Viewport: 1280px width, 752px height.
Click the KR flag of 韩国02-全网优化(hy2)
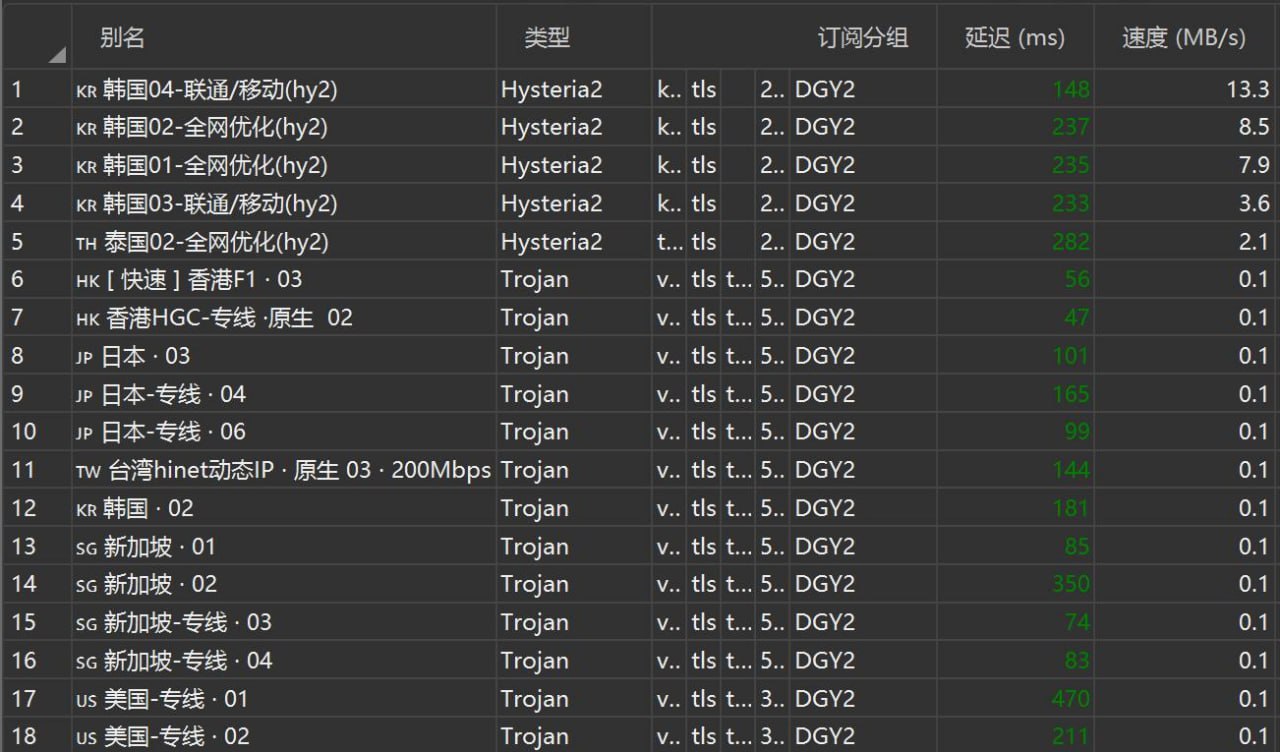(87, 129)
